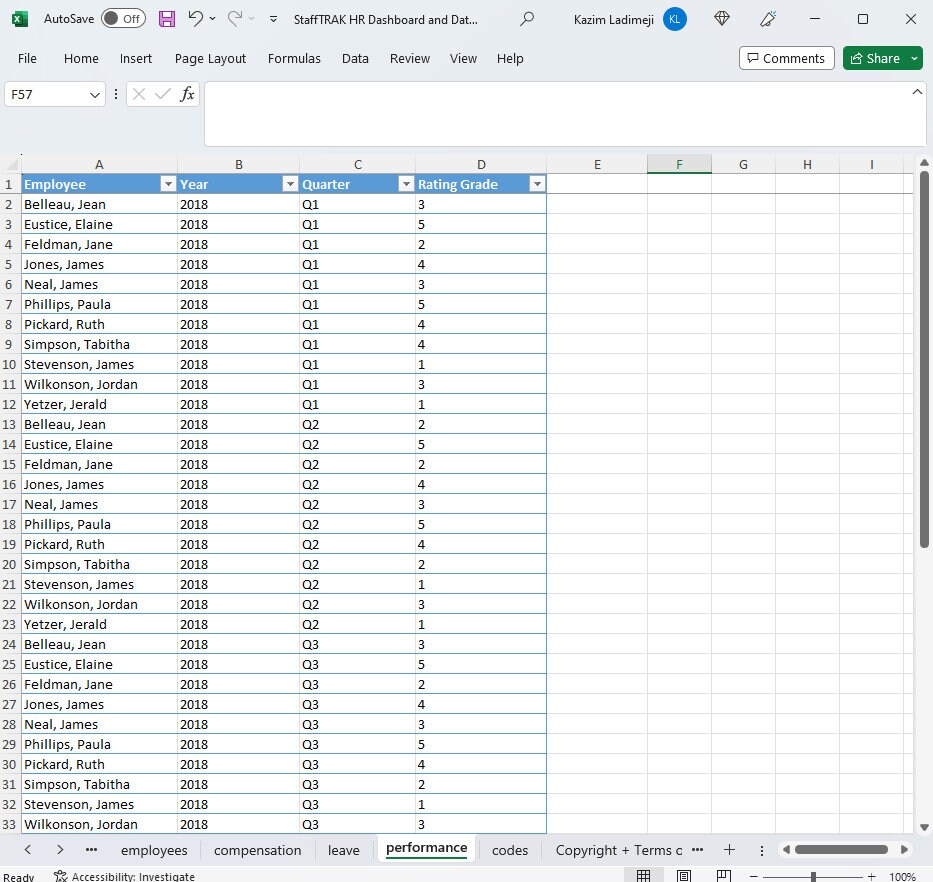Switch to the compensation sheet tab
Screen dimensions: 933x882
tap(257, 850)
